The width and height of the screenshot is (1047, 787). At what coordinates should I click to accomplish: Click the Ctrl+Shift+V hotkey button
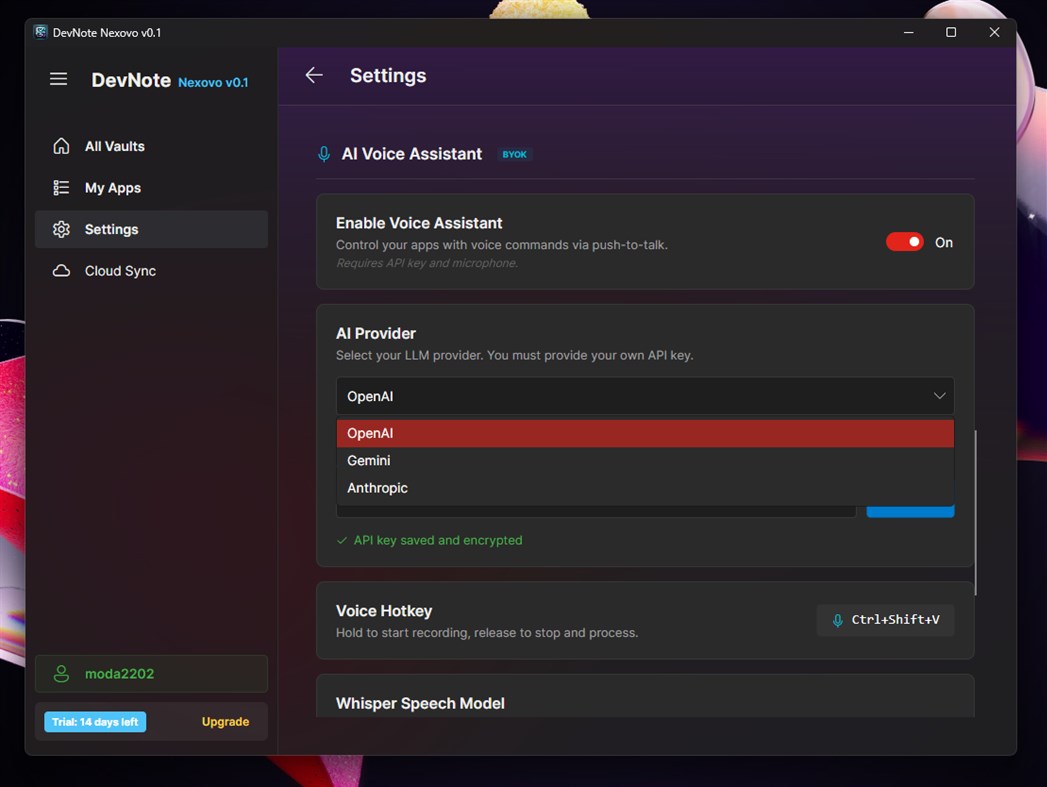pos(885,620)
